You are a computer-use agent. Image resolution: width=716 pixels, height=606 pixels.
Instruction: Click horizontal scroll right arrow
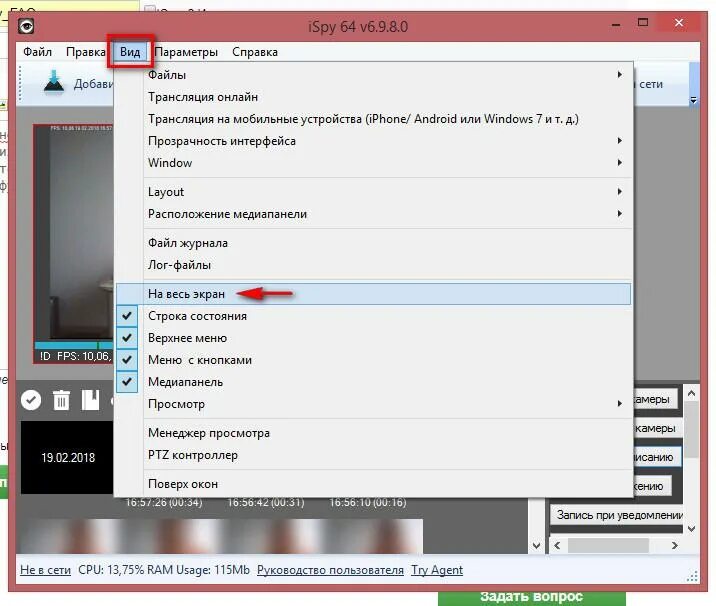click(675, 545)
